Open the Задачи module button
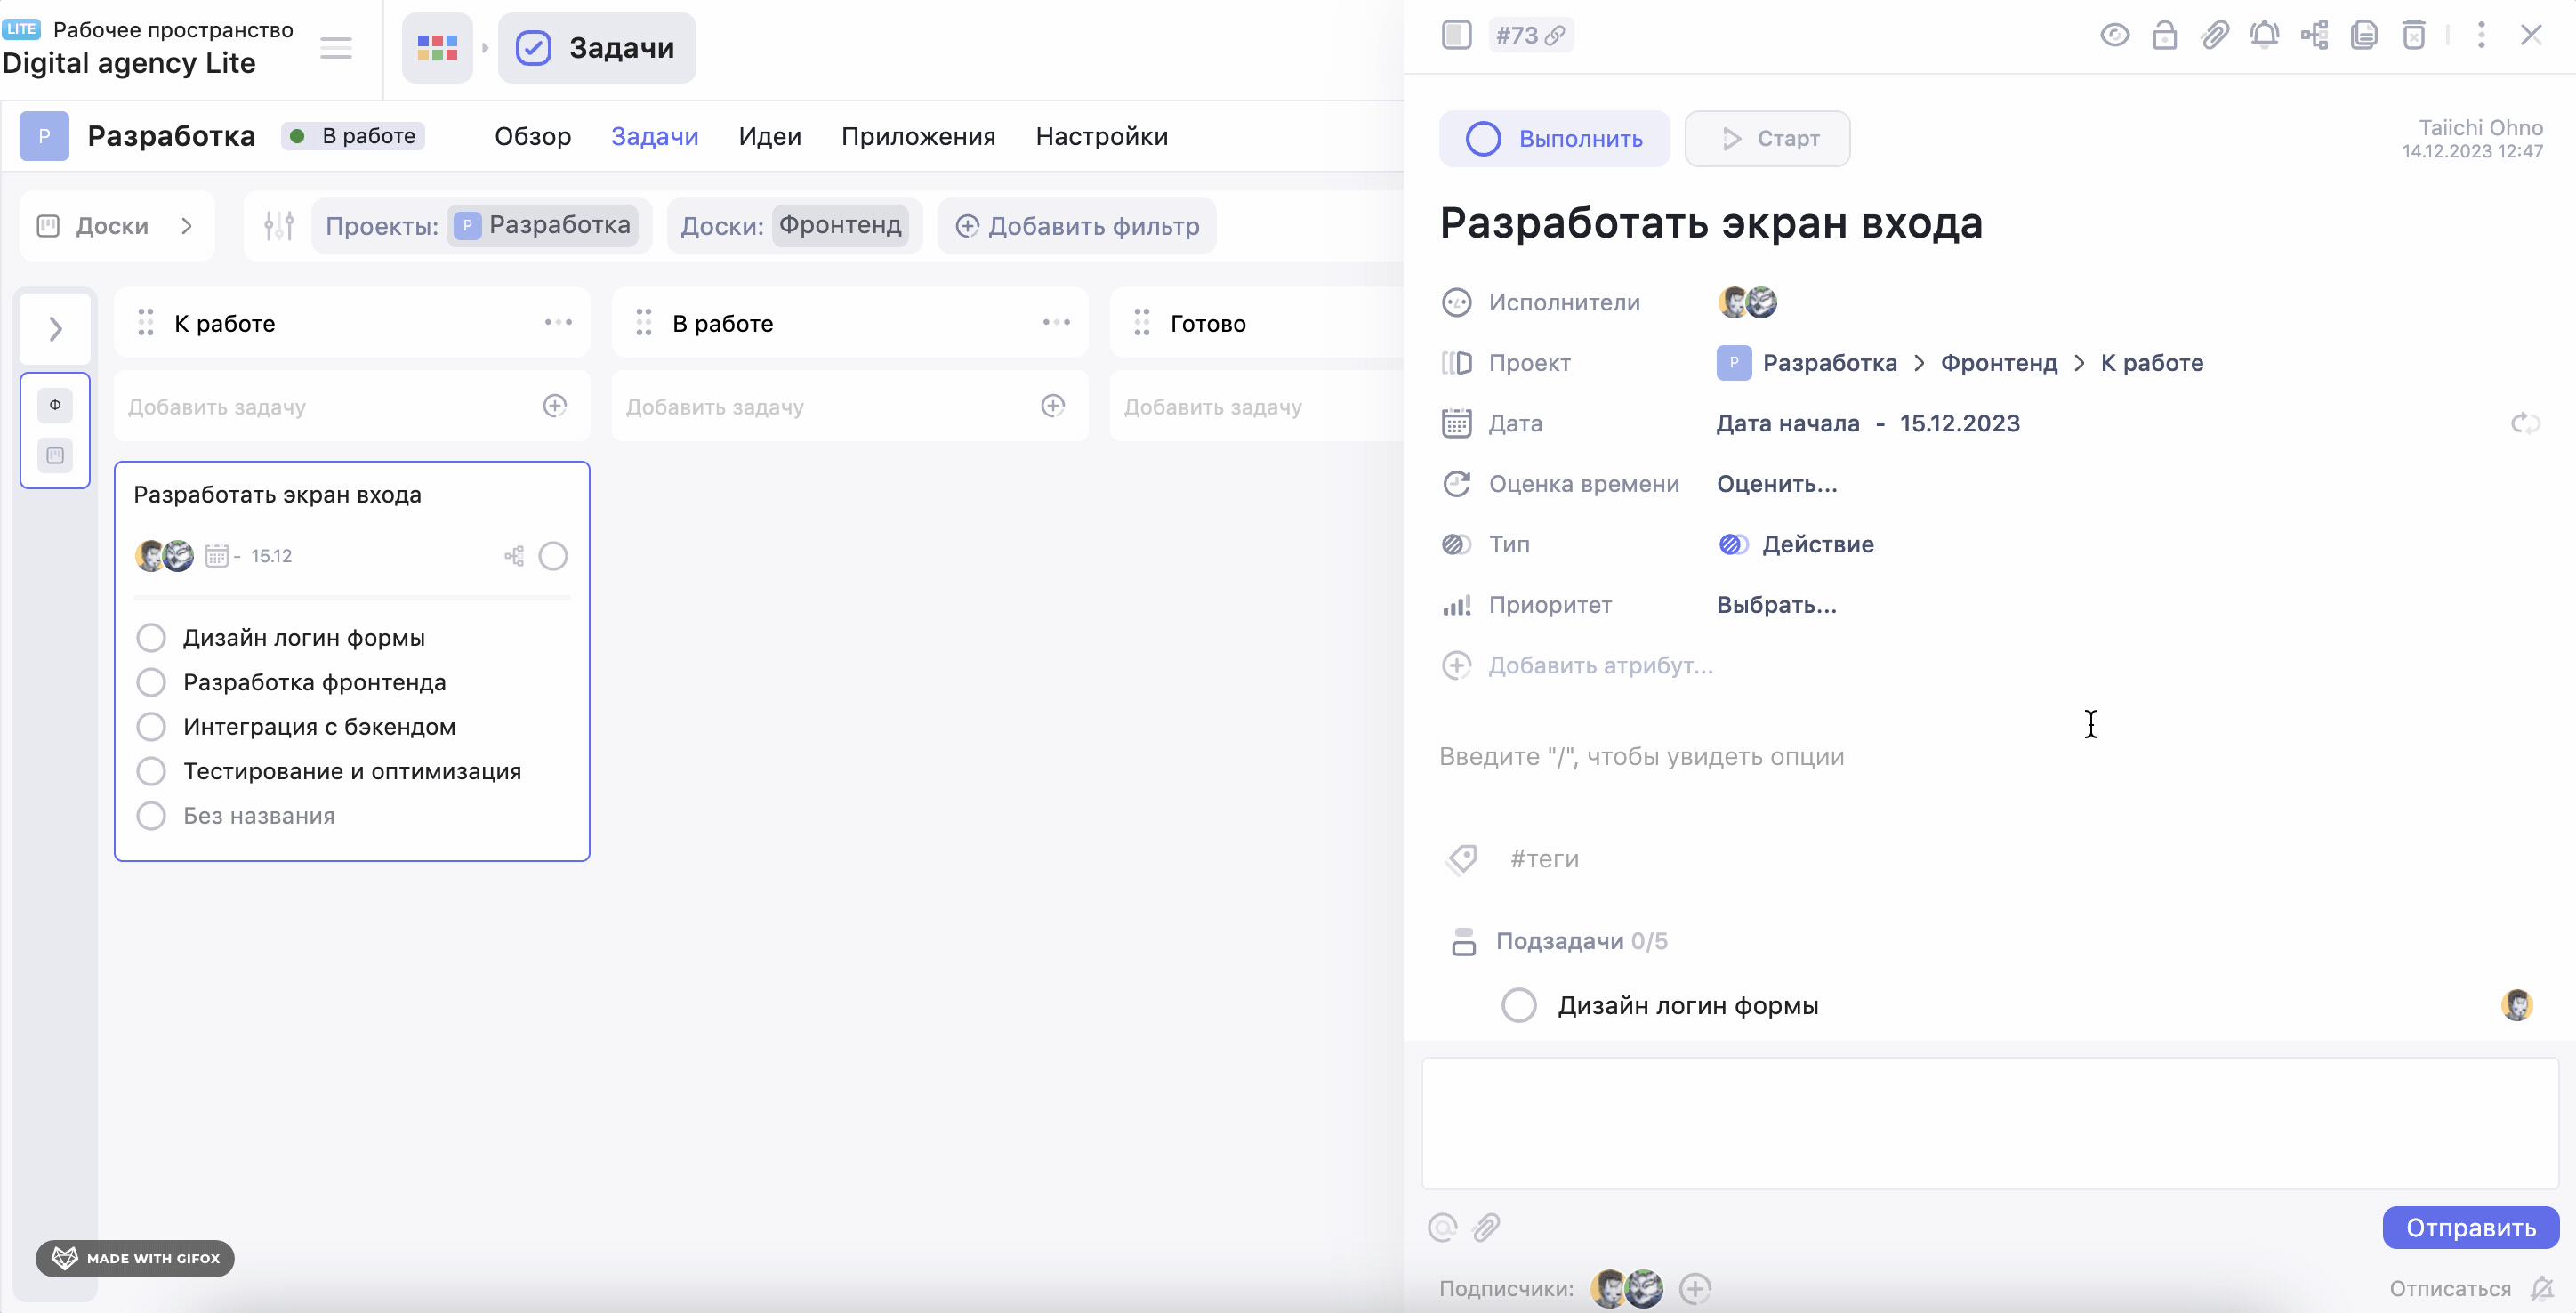The height and width of the screenshot is (1313, 2576). tap(597, 48)
